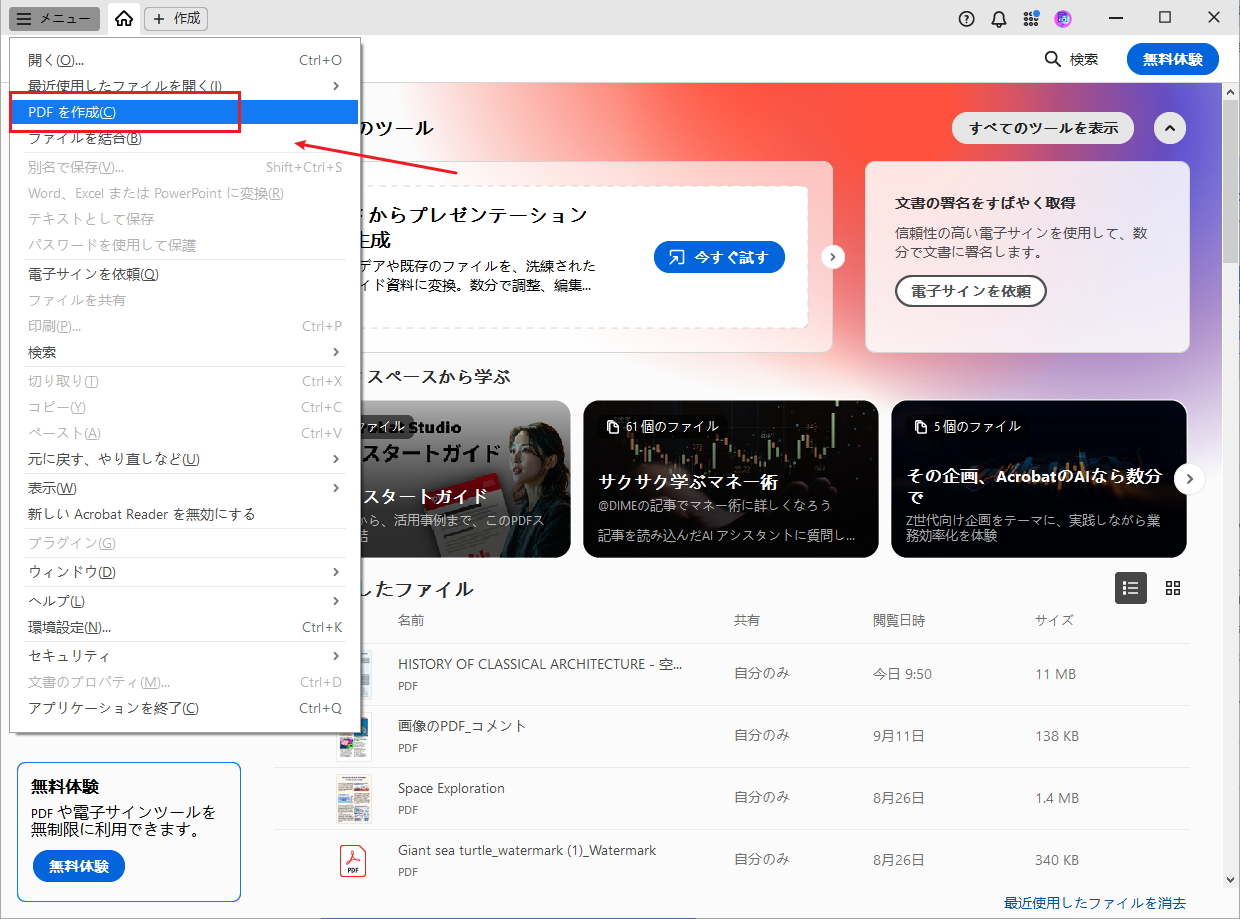Sort by サイズ column header
Screen dimensions: 1240x919
(1054, 620)
